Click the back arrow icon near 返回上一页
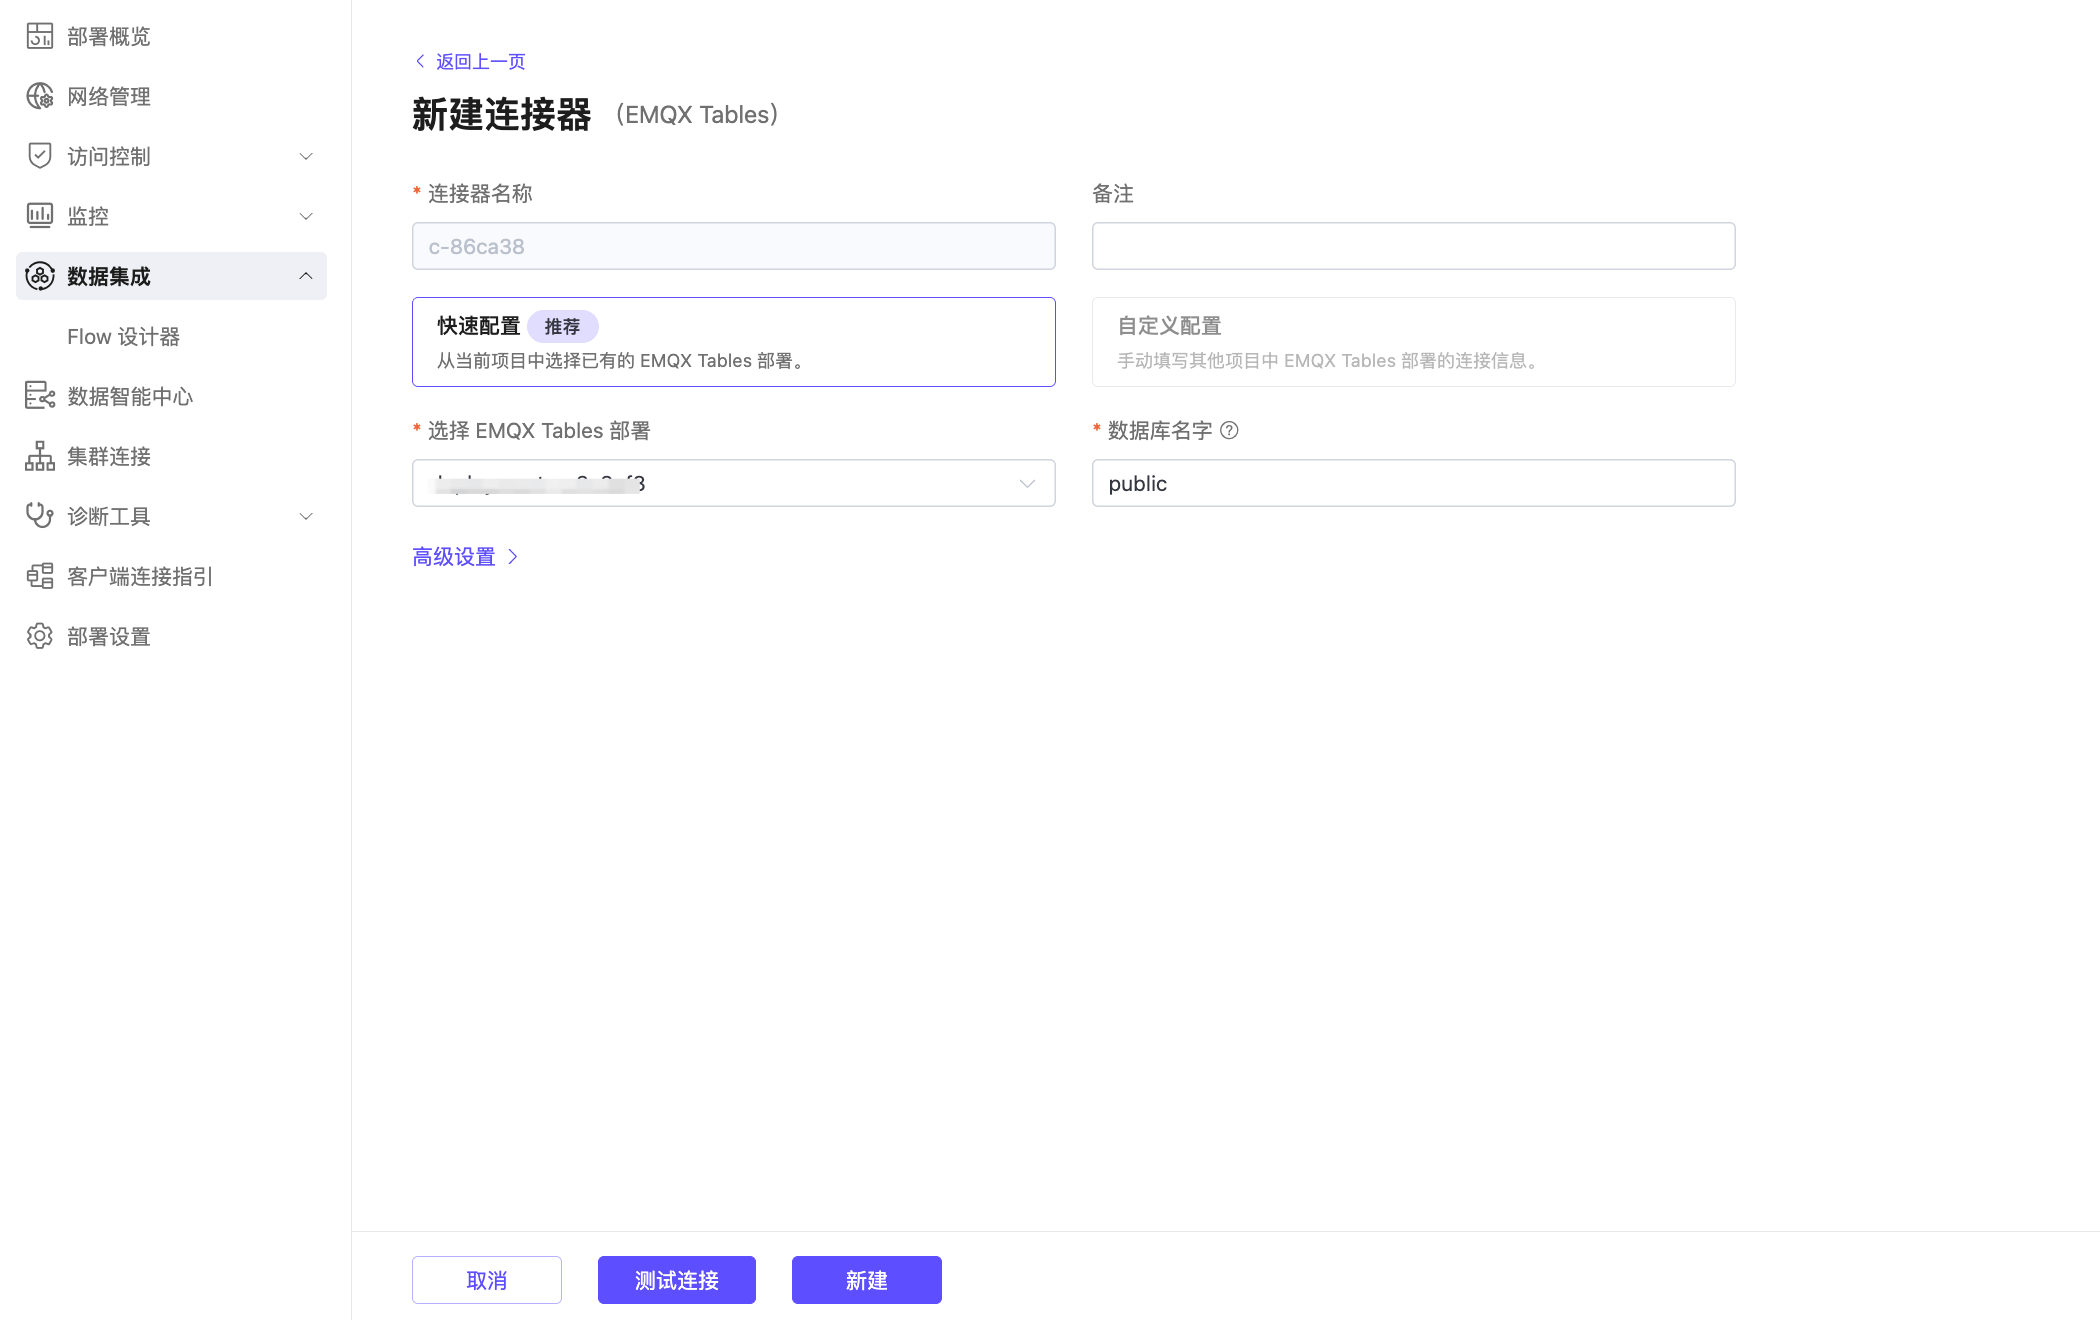 (420, 61)
